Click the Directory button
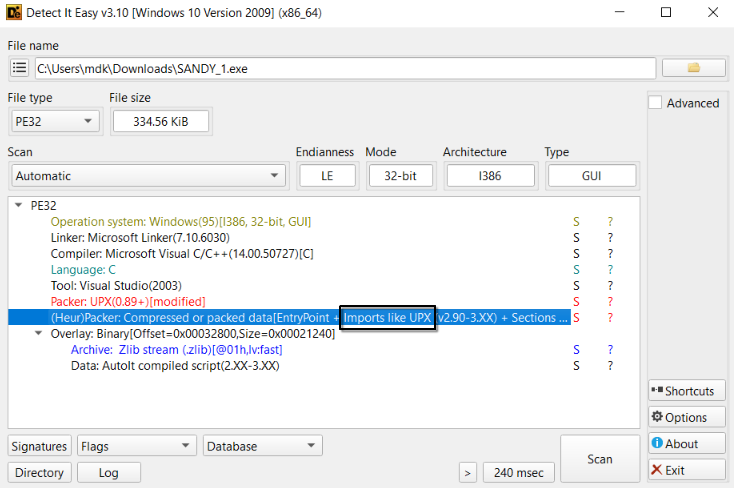Viewport: 734px width, 488px height. (40, 472)
